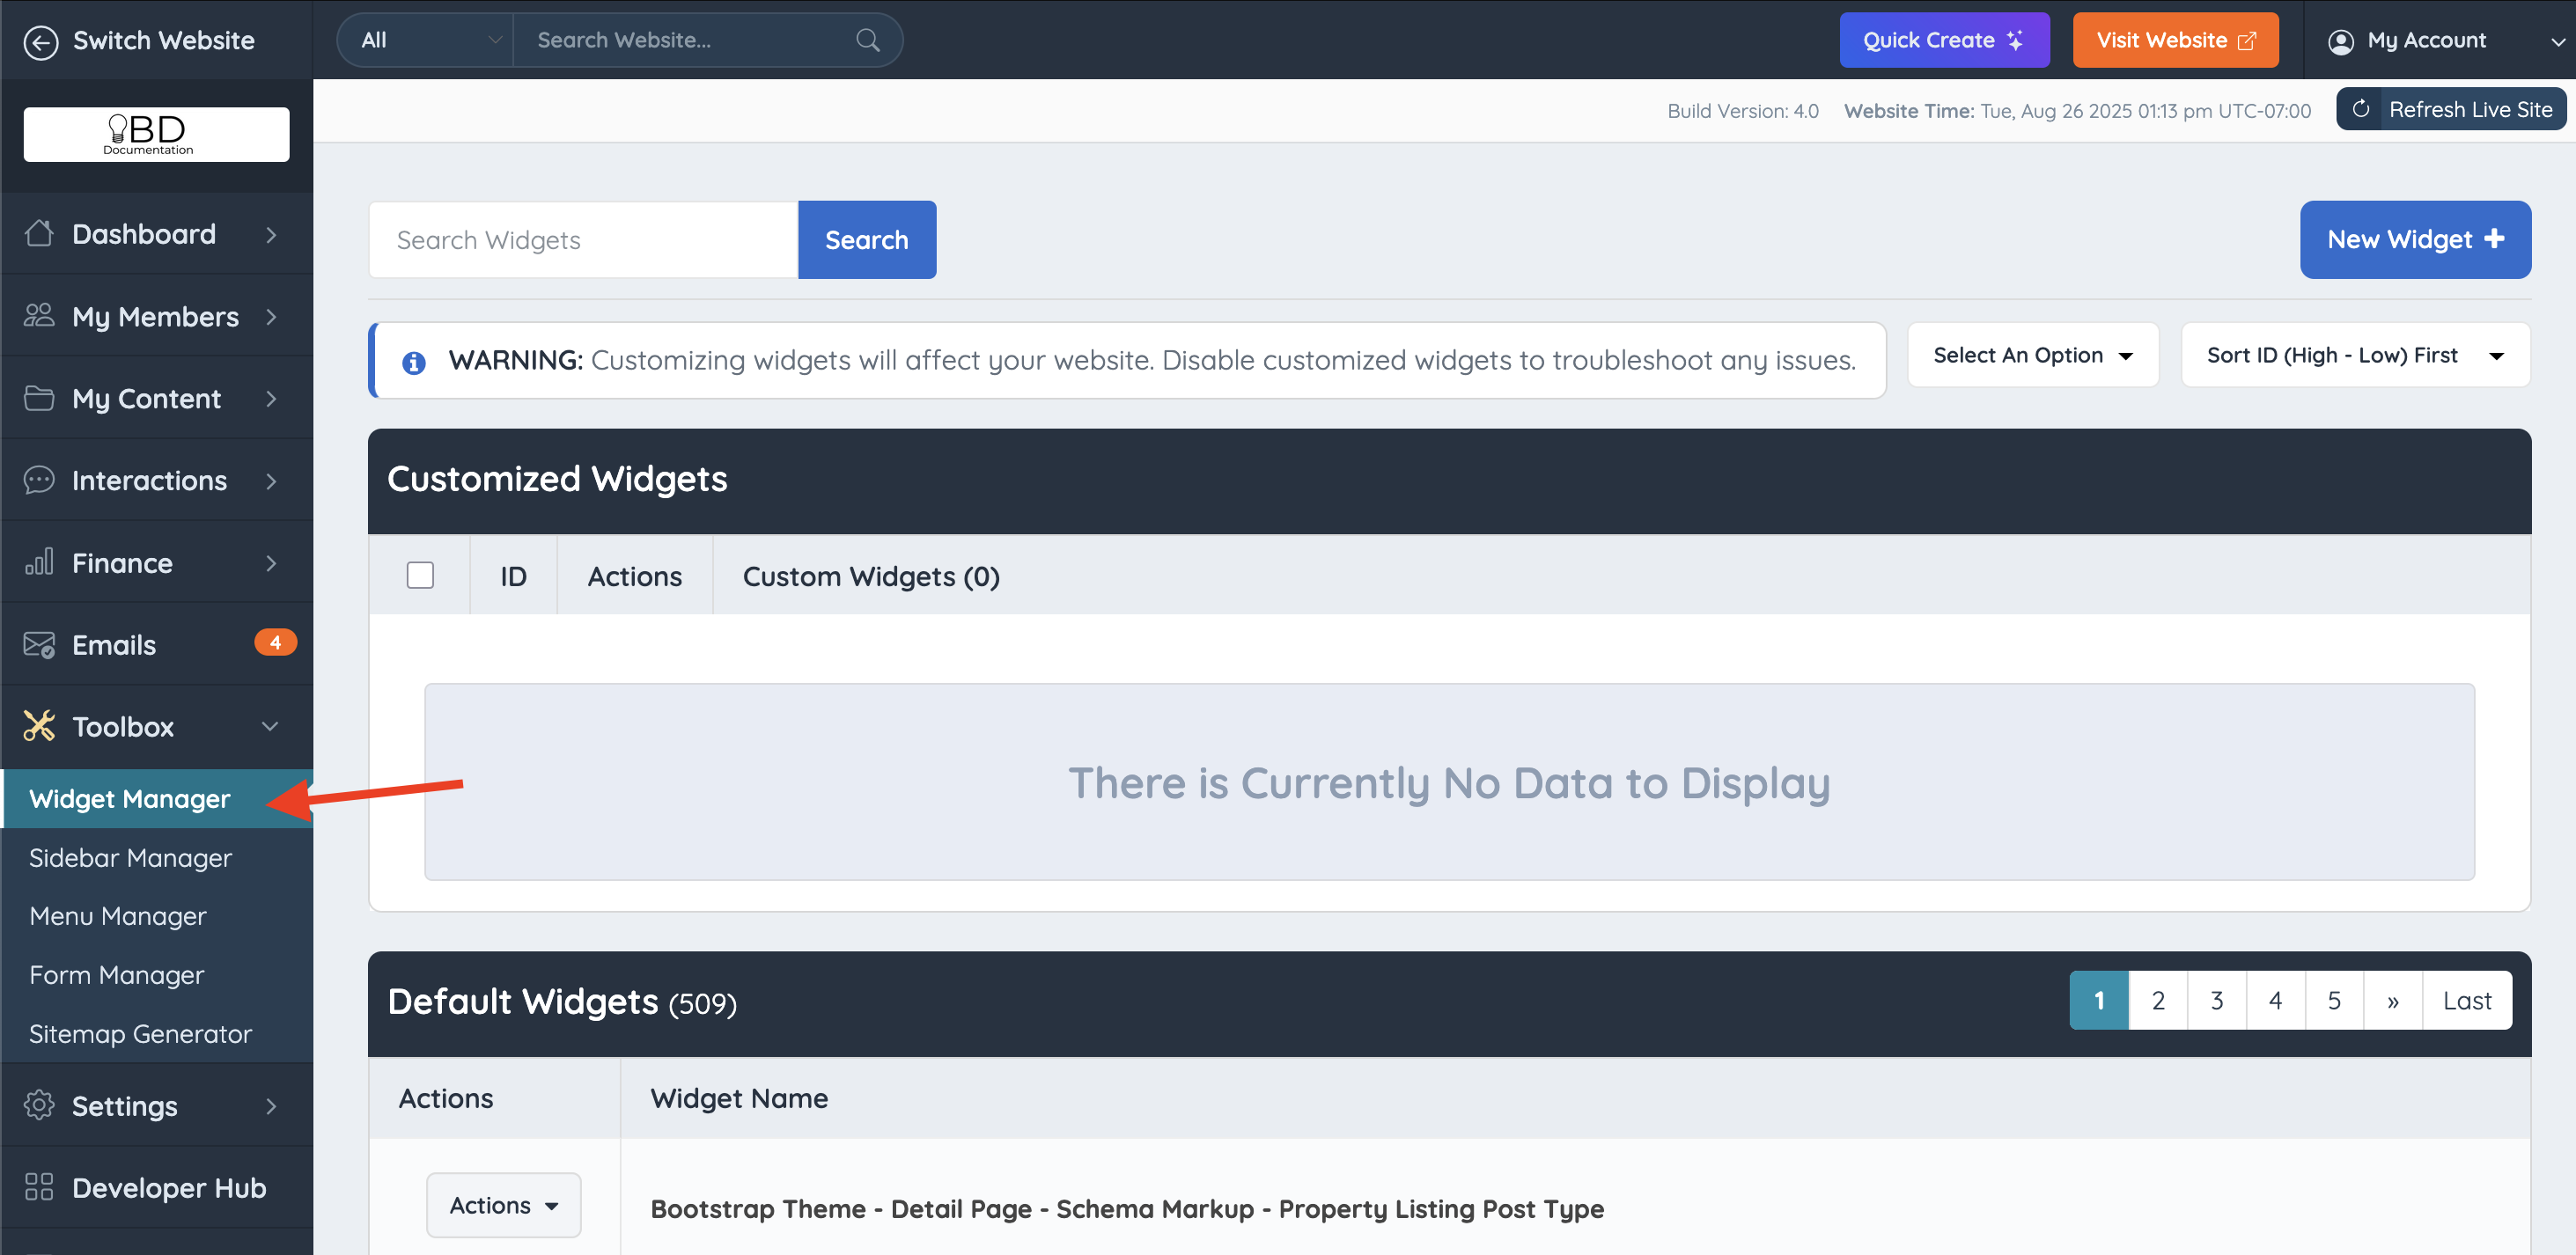Click the New Widget button
The height and width of the screenshot is (1255, 2576).
(2414, 240)
